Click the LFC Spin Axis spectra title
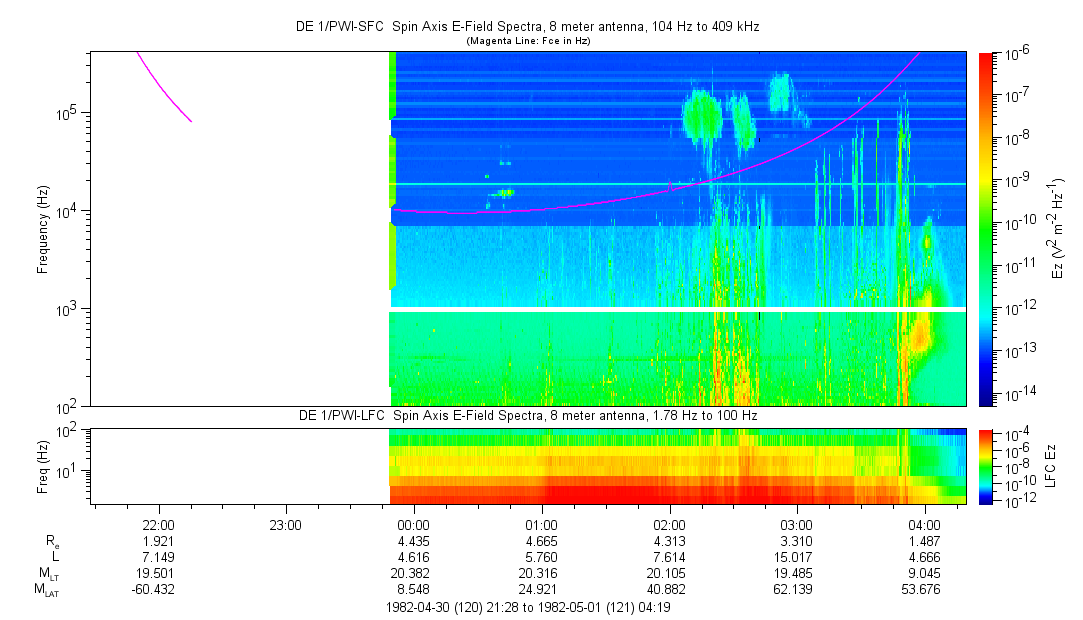The width and height of the screenshot is (1083, 620). 529,415
